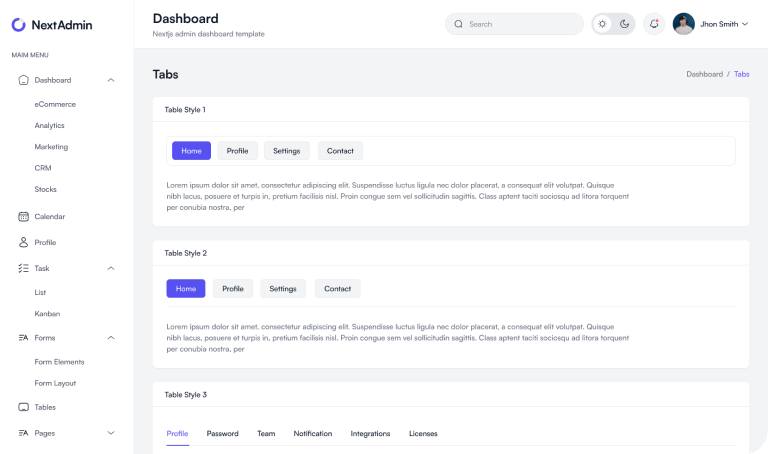768x454 pixels.
Task: Click the Profile person icon in sidebar
Action: click(23, 242)
